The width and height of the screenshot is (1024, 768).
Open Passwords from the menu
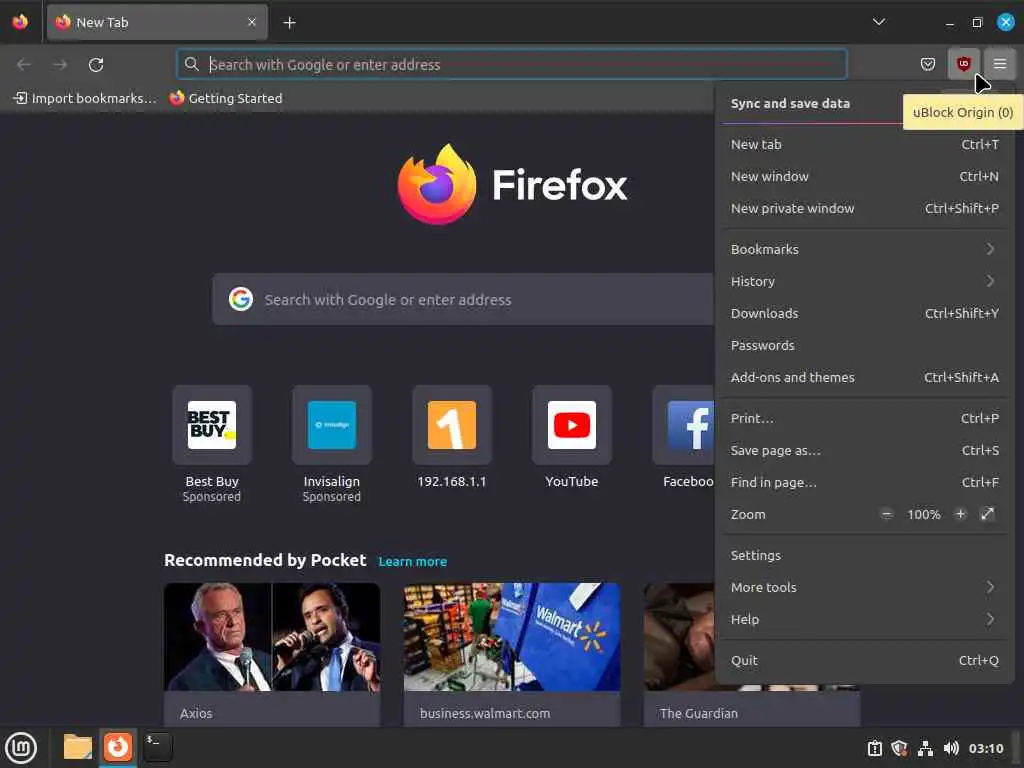pyautogui.click(x=865, y=345)
